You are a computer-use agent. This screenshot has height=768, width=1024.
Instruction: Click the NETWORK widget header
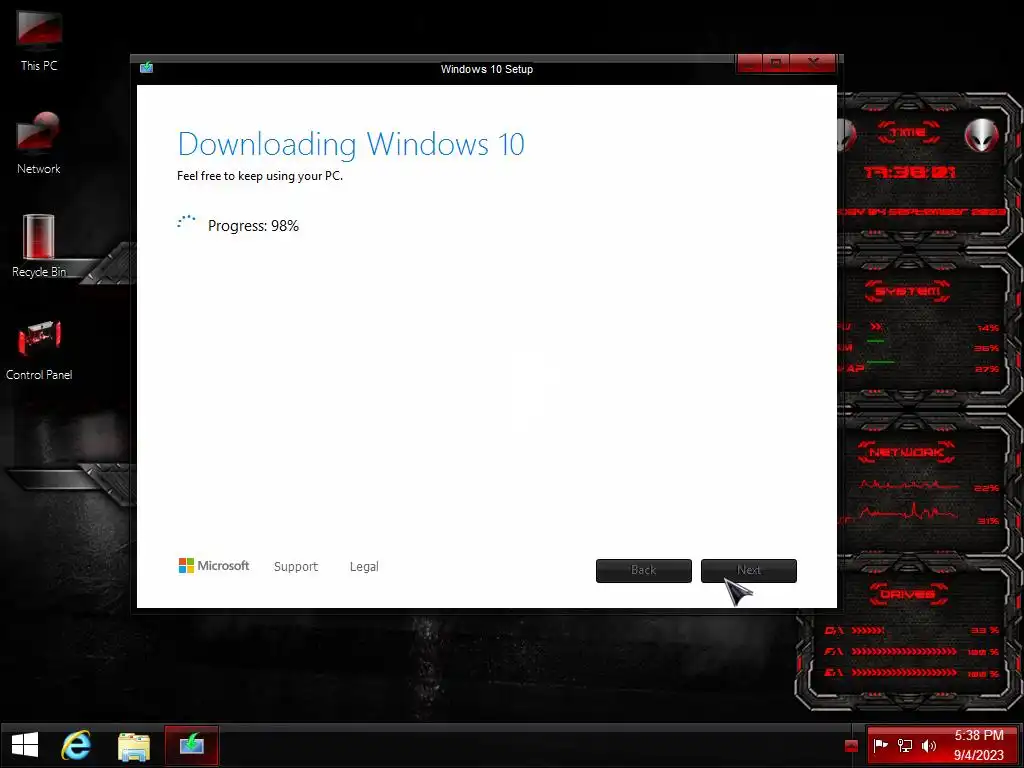click(906, 452)
